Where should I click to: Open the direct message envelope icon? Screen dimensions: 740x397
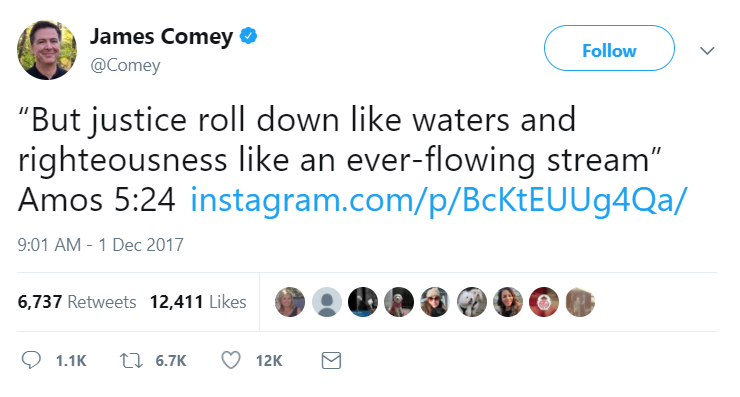click(x=331, y=360)
